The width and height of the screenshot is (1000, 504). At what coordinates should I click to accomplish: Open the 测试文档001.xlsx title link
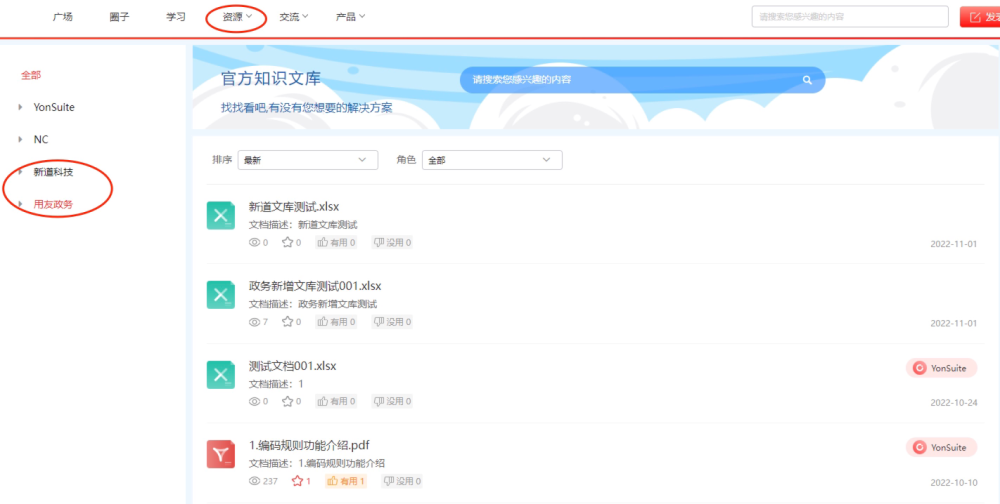(293, 366)
